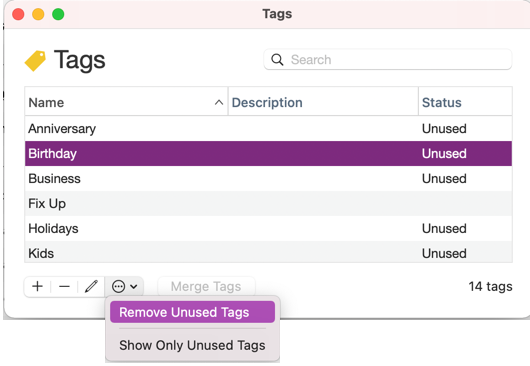The height and width of the screenshot is (366, 530).
Task: Choose Show Only Unused Tags option
Action: [x=192, y=345]
